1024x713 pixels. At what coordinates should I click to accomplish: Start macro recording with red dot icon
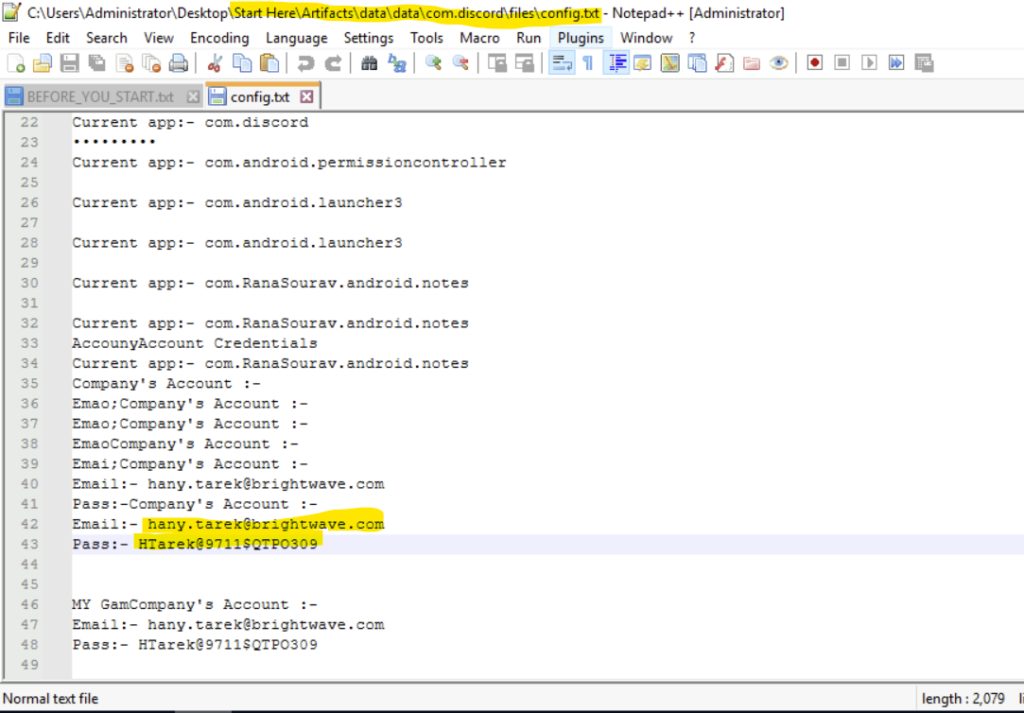pos(815,63)
